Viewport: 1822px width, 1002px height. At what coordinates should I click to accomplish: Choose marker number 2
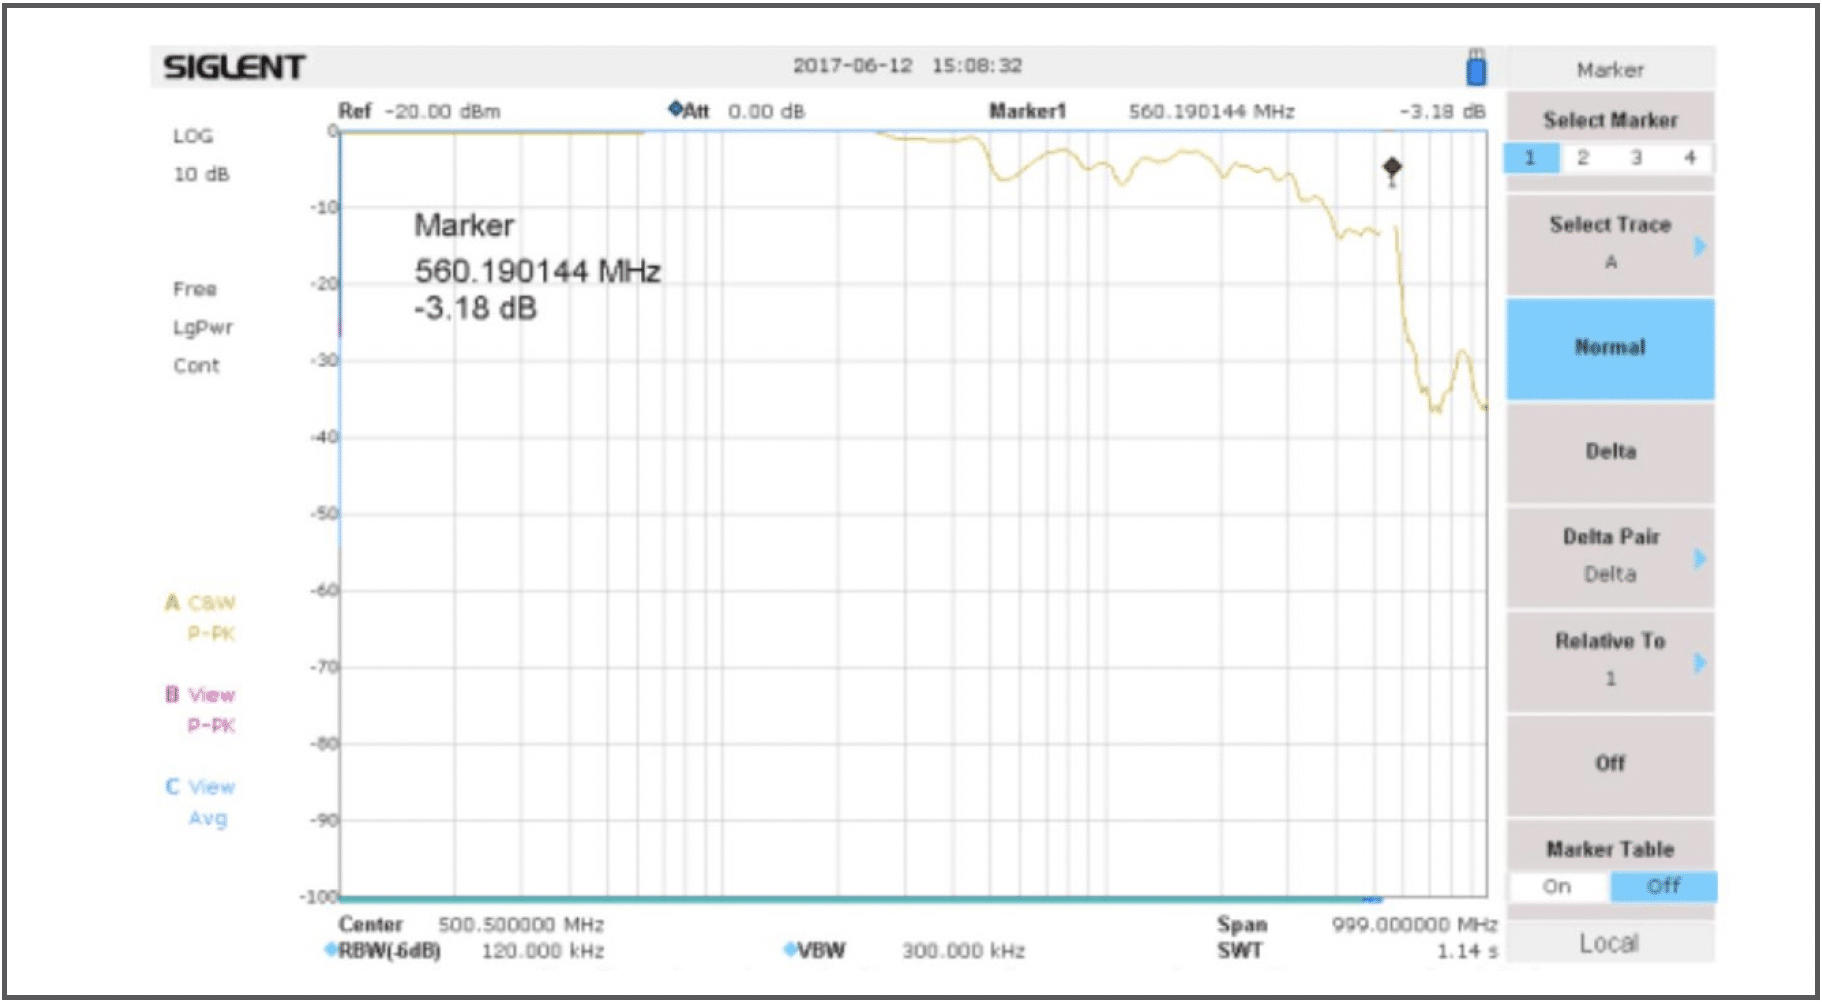pos(1582,158)
